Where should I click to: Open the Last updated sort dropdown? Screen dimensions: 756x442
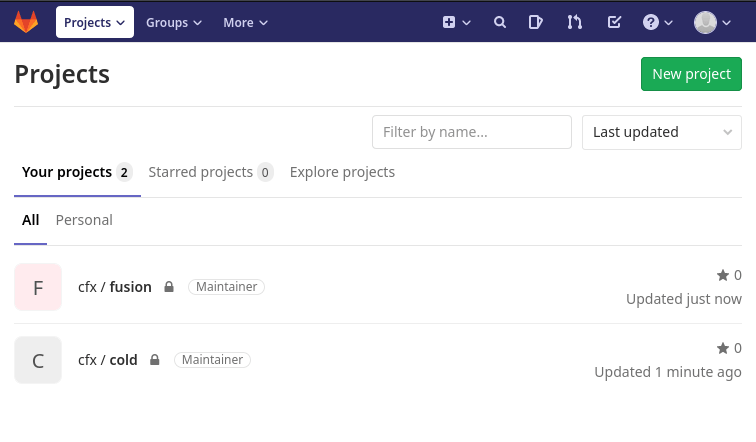[x=661, y=132]
